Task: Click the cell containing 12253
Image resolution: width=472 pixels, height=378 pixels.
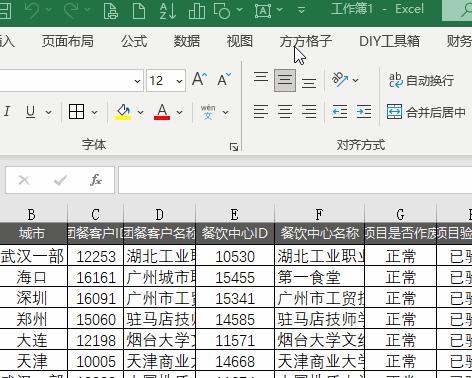Action: tap(95, 256)
